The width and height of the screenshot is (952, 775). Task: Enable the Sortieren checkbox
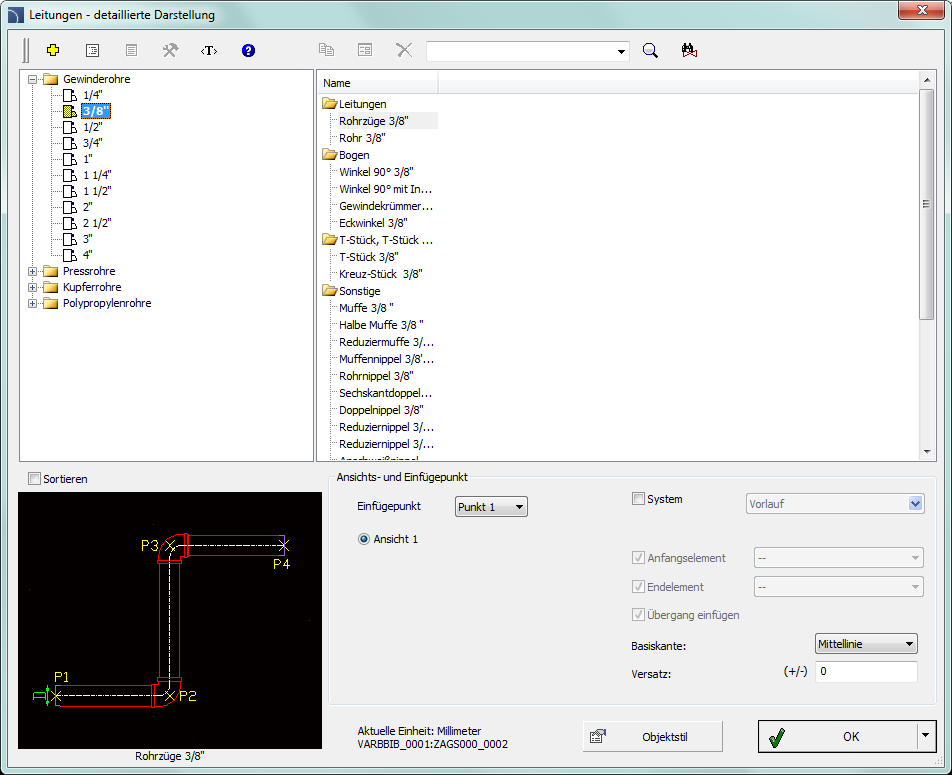pyautogui.click(x=35, y=479)
